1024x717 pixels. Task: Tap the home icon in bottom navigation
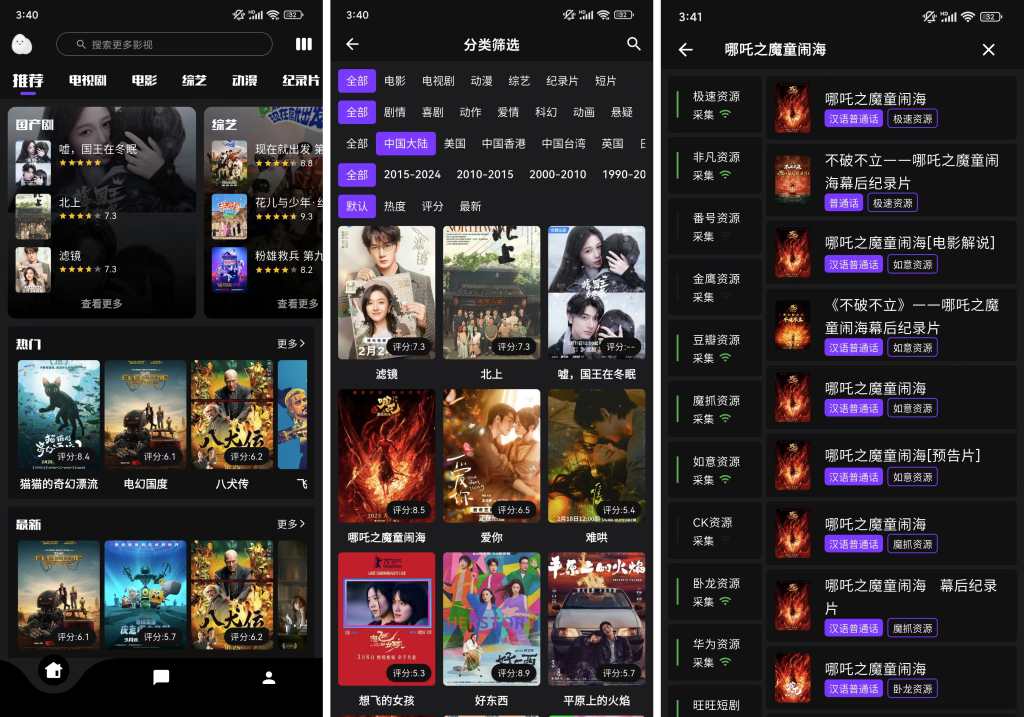[54, 670]
